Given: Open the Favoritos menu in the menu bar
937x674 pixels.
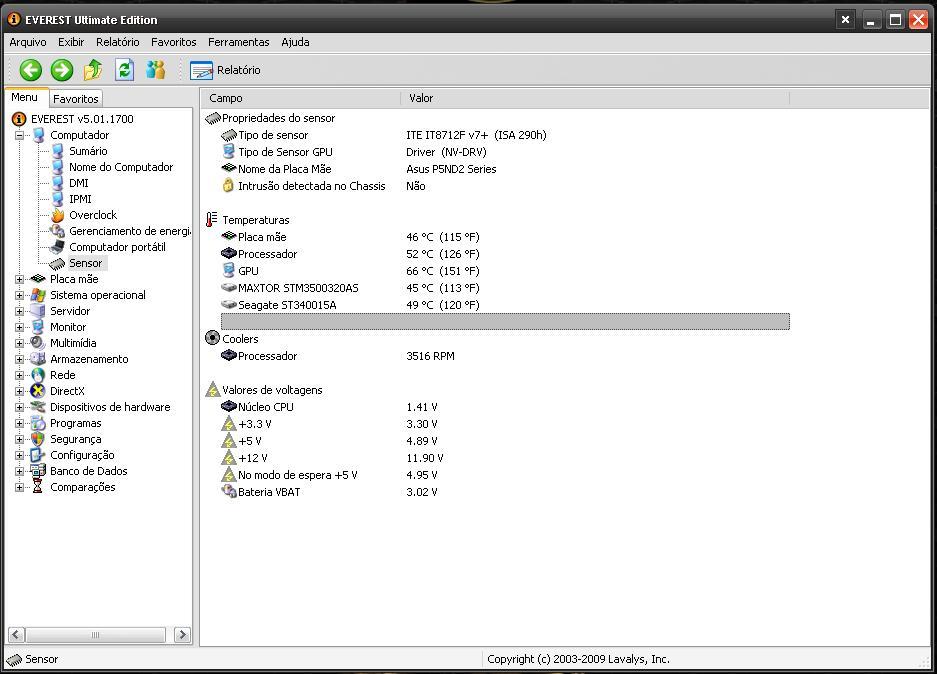Looking at the screenshot, I should tap(173, 42).
